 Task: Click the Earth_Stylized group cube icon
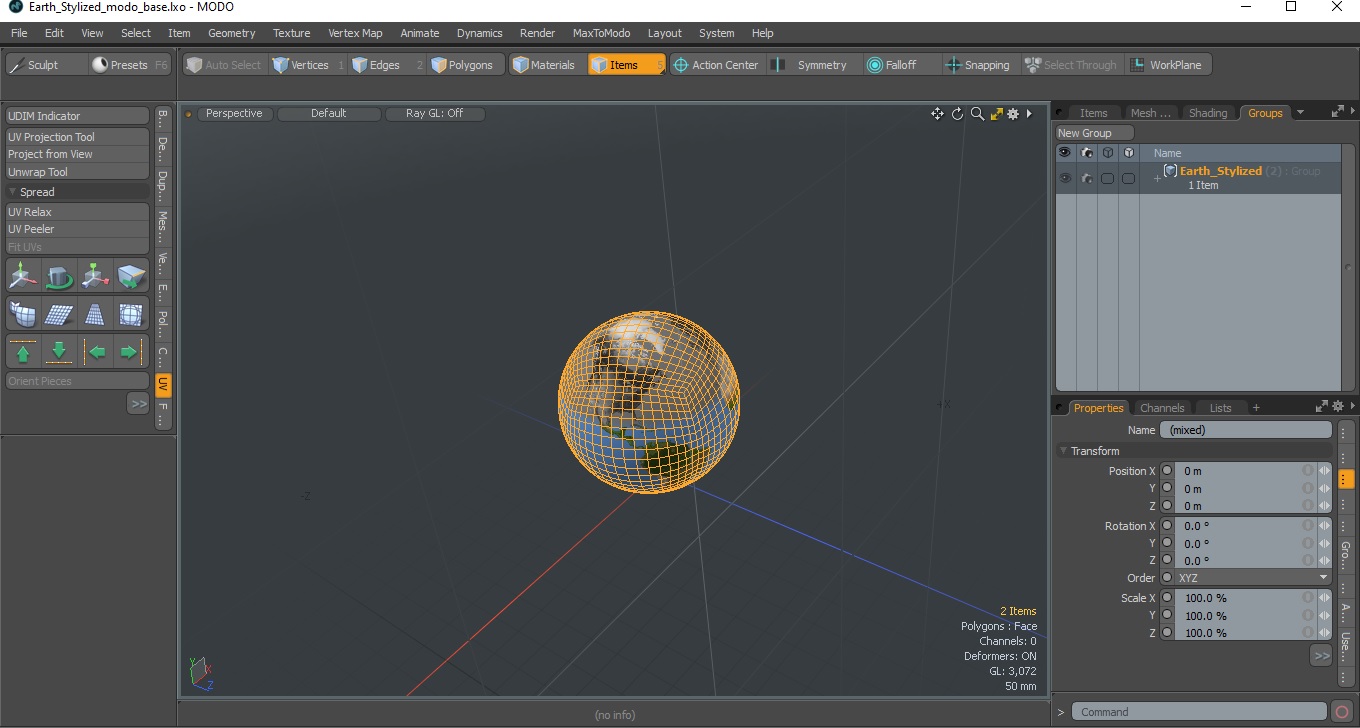click(x=1170, y=171)
